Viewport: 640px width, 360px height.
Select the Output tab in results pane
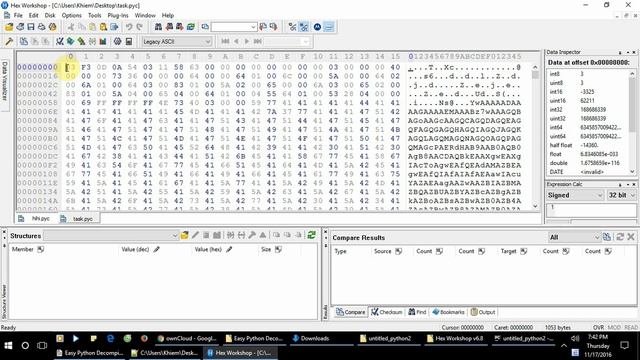(483, 312)
